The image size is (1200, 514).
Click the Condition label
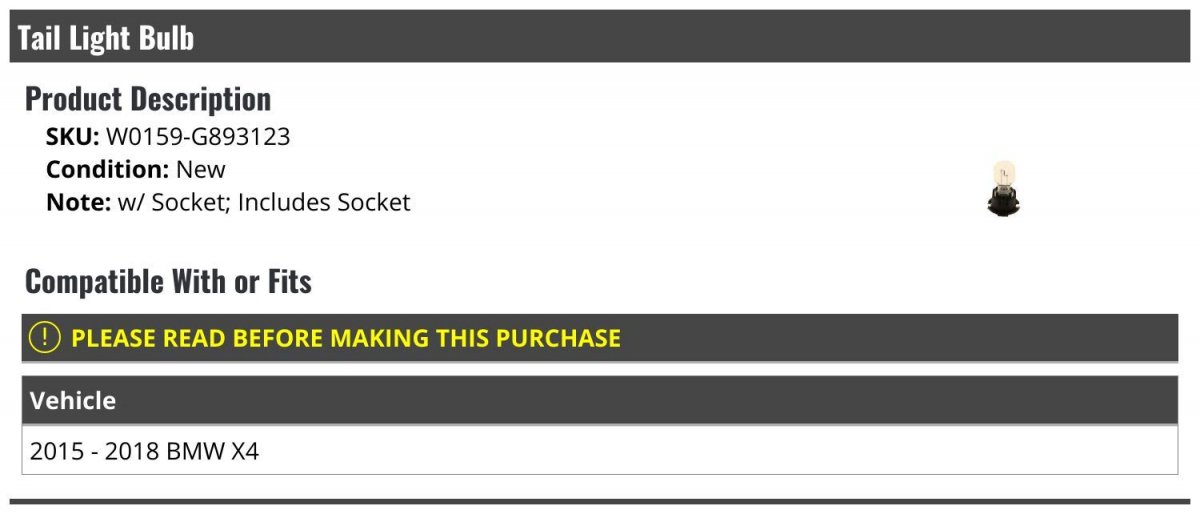(108, 169)
